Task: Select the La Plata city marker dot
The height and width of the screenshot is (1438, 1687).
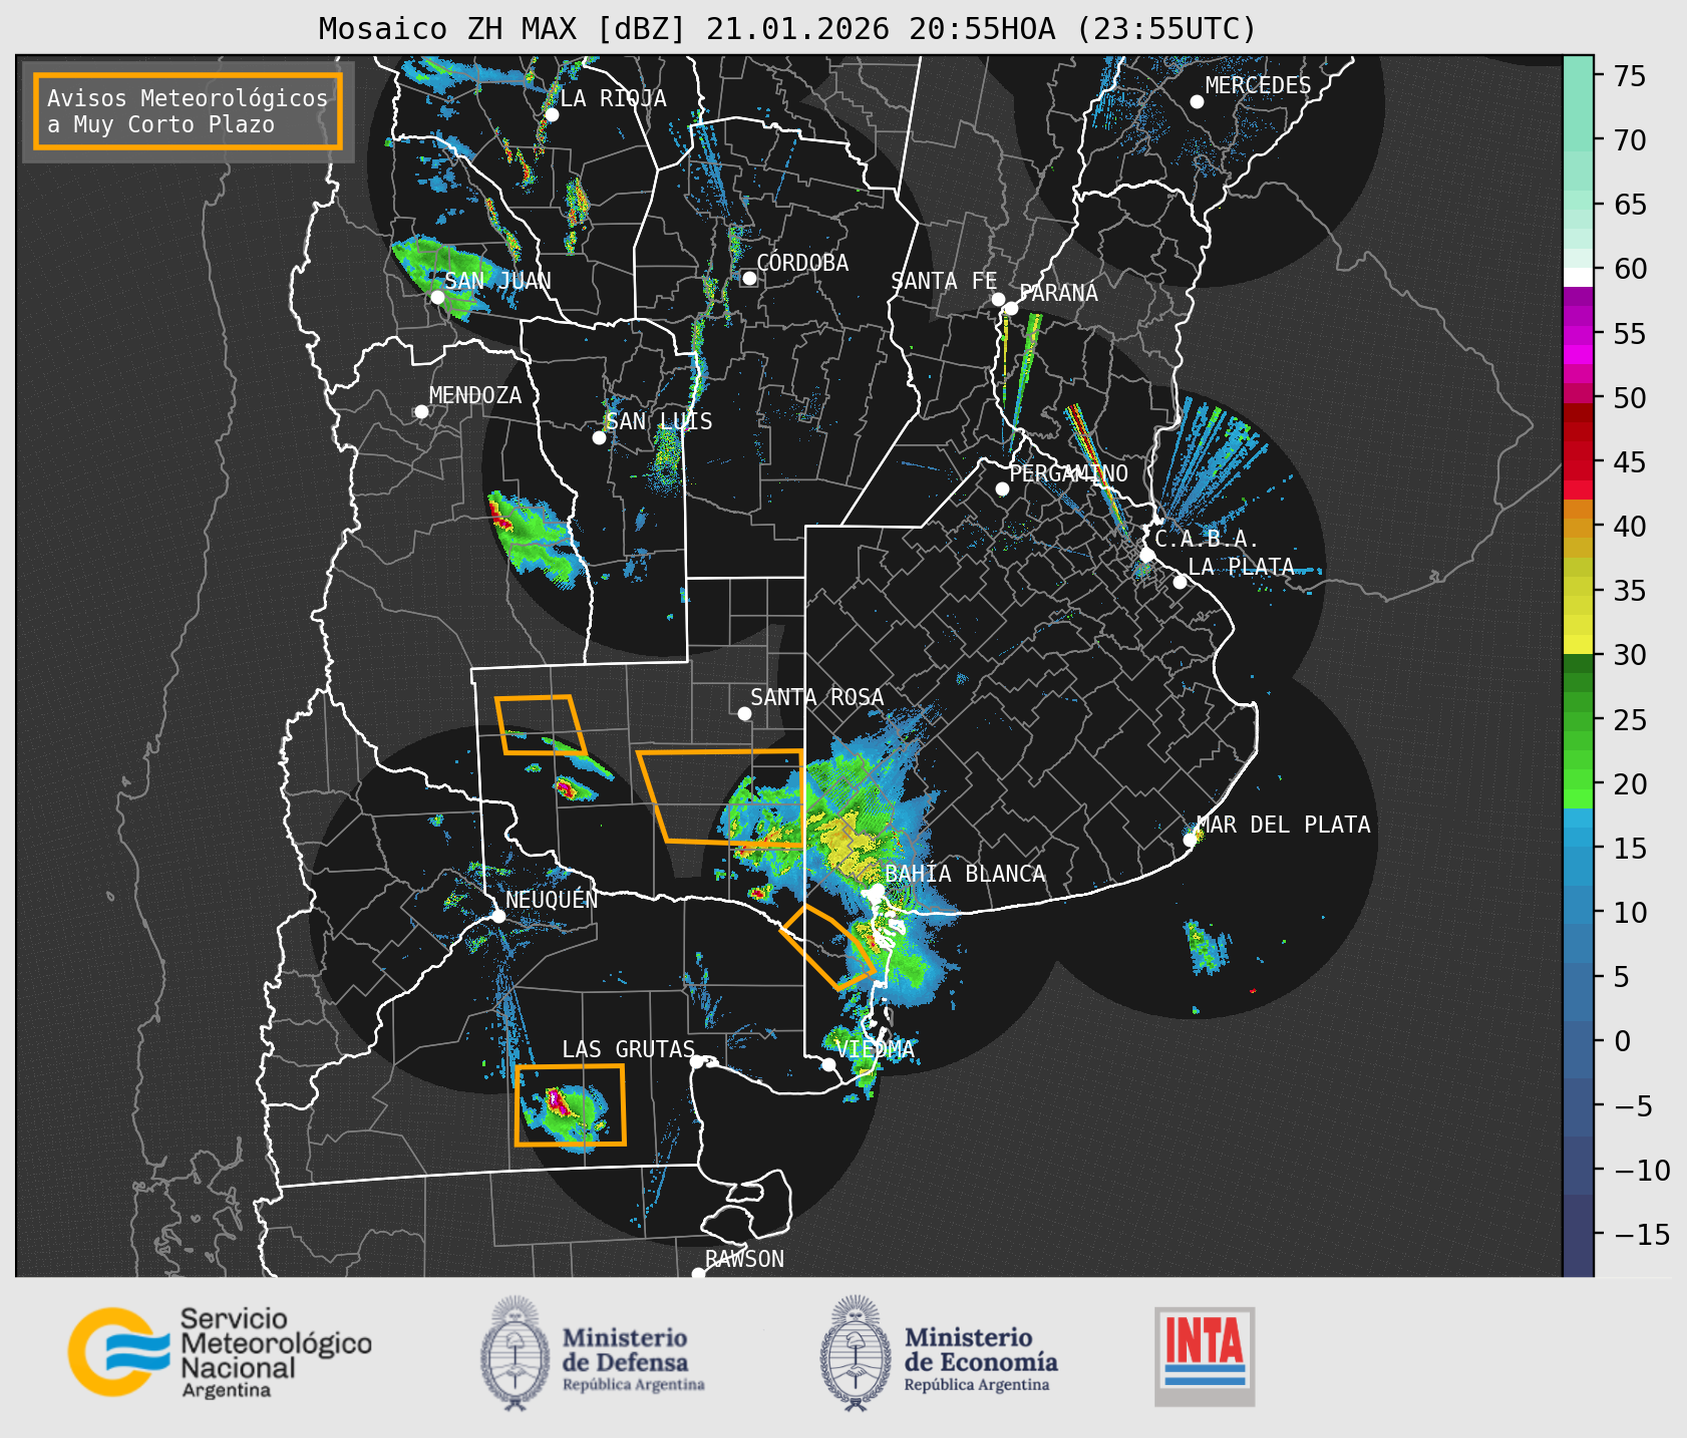Action: click(1180, 582)
